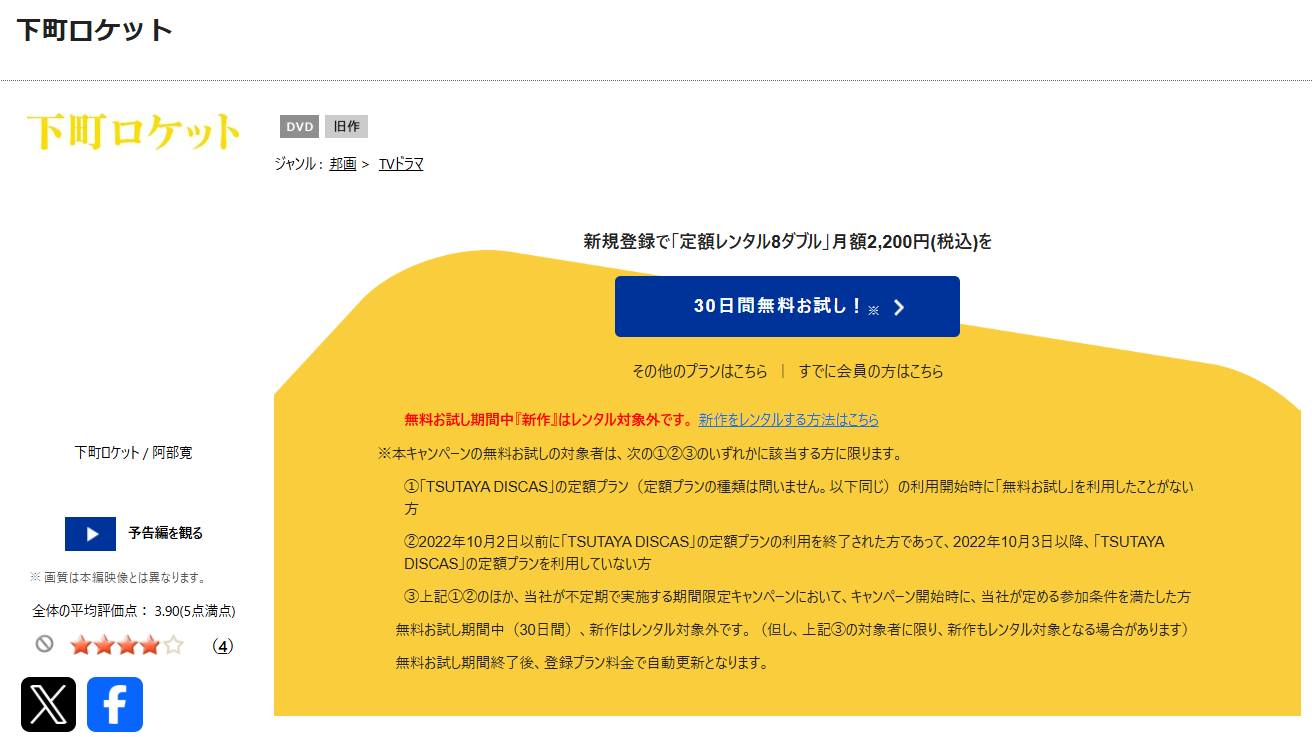The height and width of the screenshot is (737, 1312).
Task: Share on X via the X icon
Action: pos(48,704)
